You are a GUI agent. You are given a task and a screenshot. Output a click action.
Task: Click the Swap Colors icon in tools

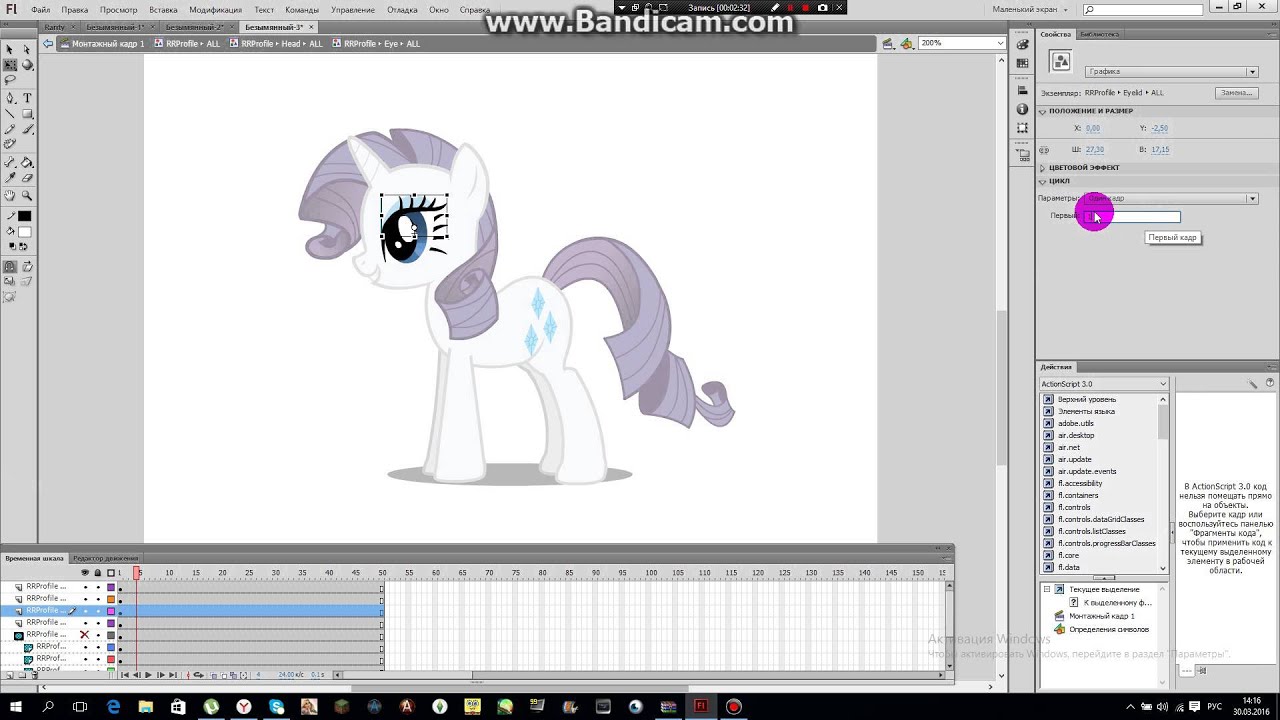click(x=24, y=246)
